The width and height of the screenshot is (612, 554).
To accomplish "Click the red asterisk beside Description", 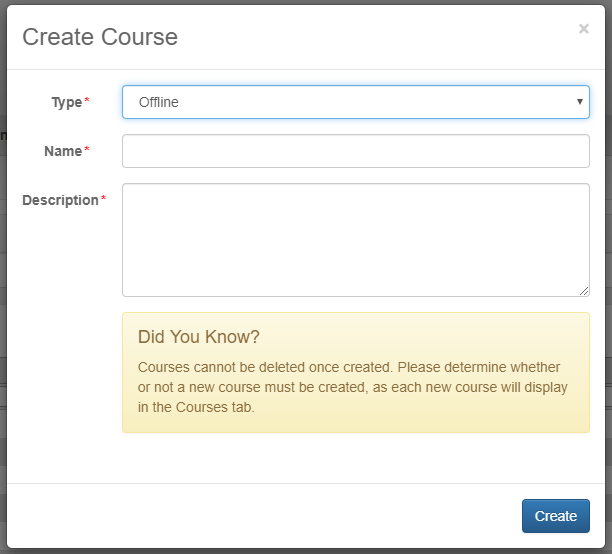I will 103,198.
